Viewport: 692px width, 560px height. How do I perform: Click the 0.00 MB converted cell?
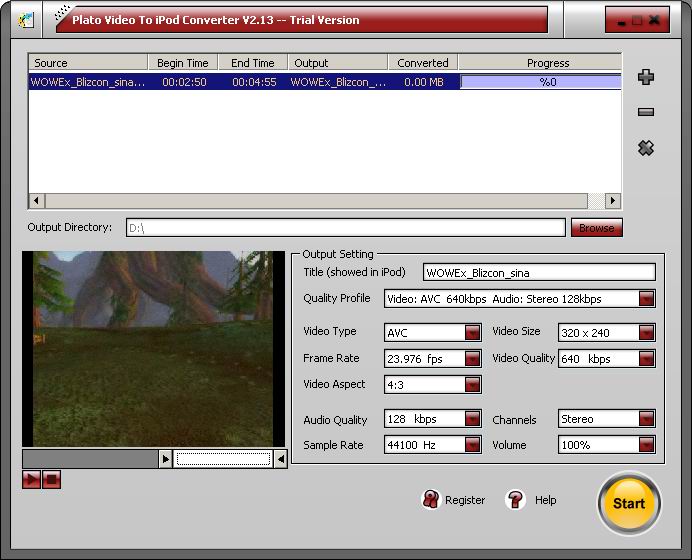(x=424, y=82)
